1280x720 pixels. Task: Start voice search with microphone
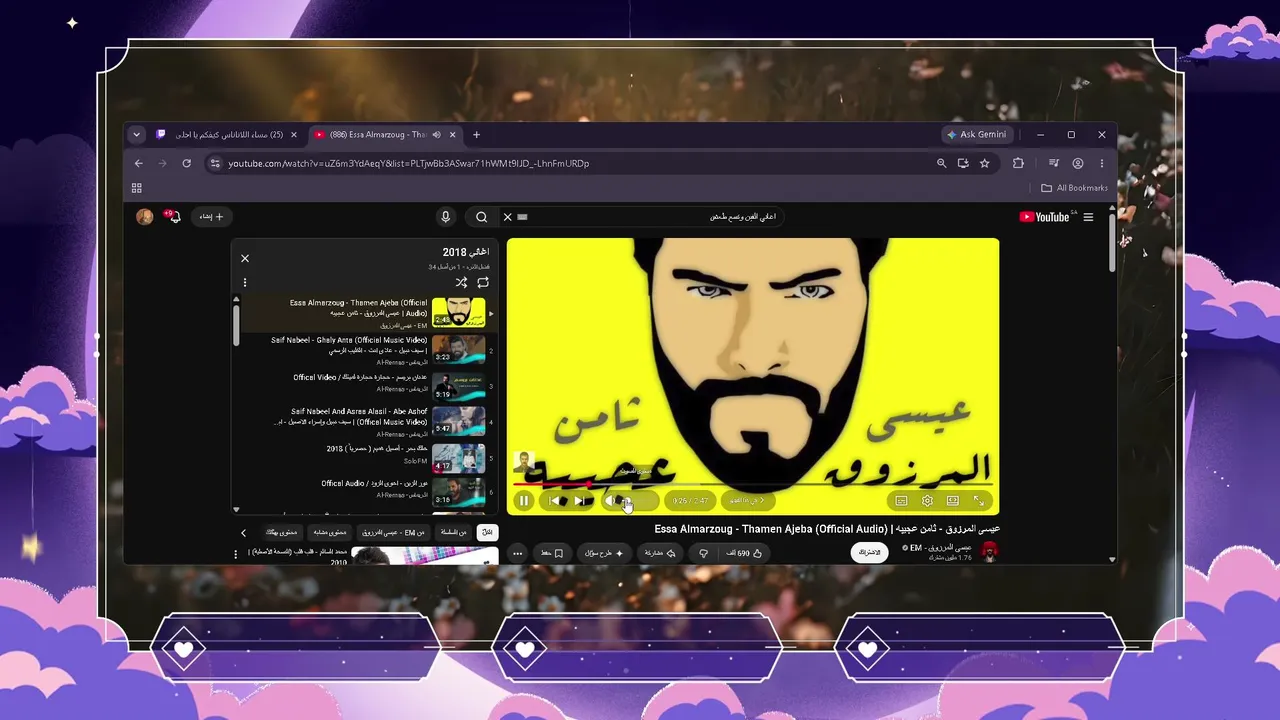pyautogui.click(x=446, y=217)
